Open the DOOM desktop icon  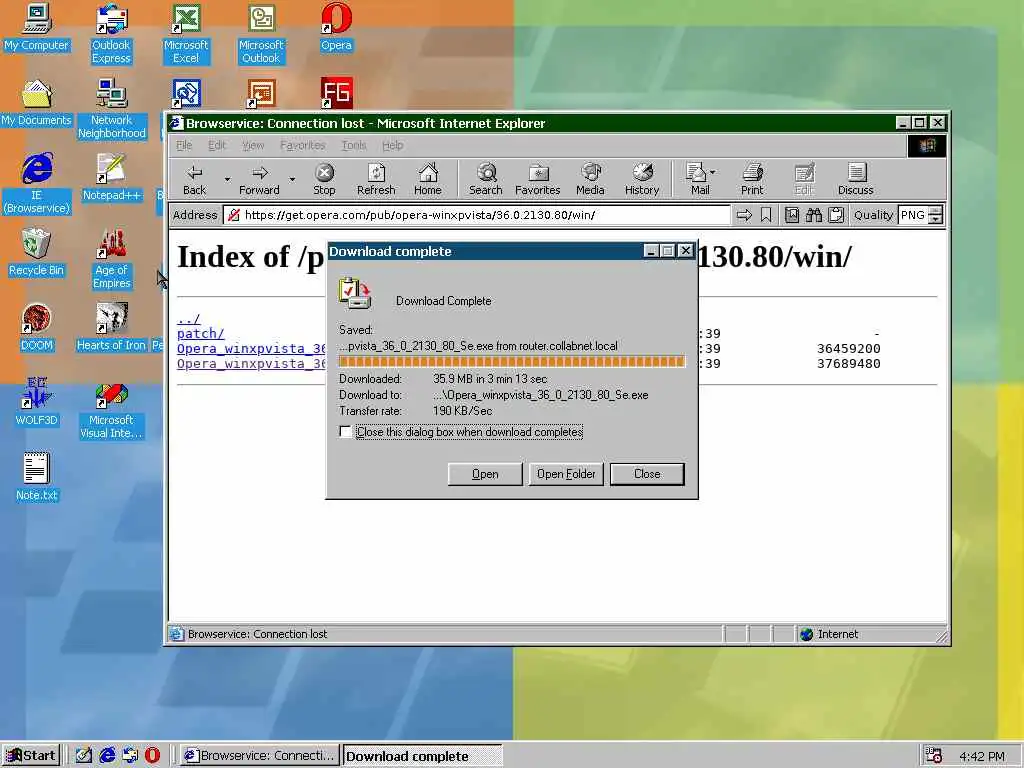pos(37,327)
